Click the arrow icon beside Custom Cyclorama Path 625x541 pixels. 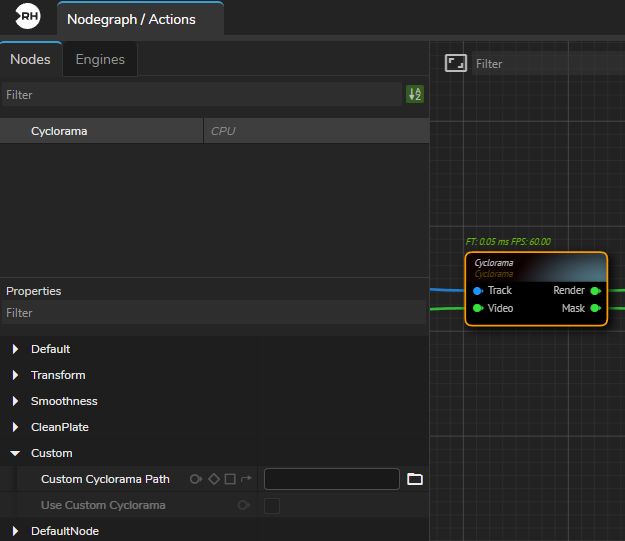(x=246, y=479)
